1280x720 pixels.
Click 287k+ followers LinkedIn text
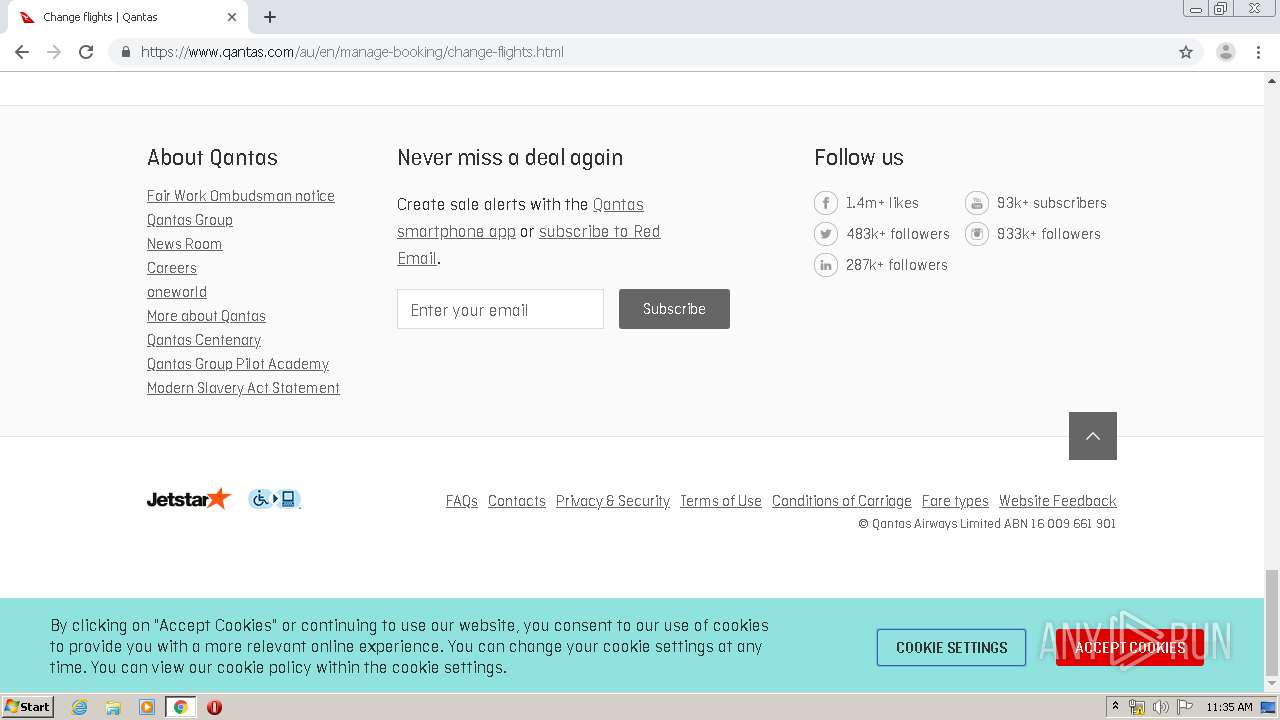coord(897,265)
